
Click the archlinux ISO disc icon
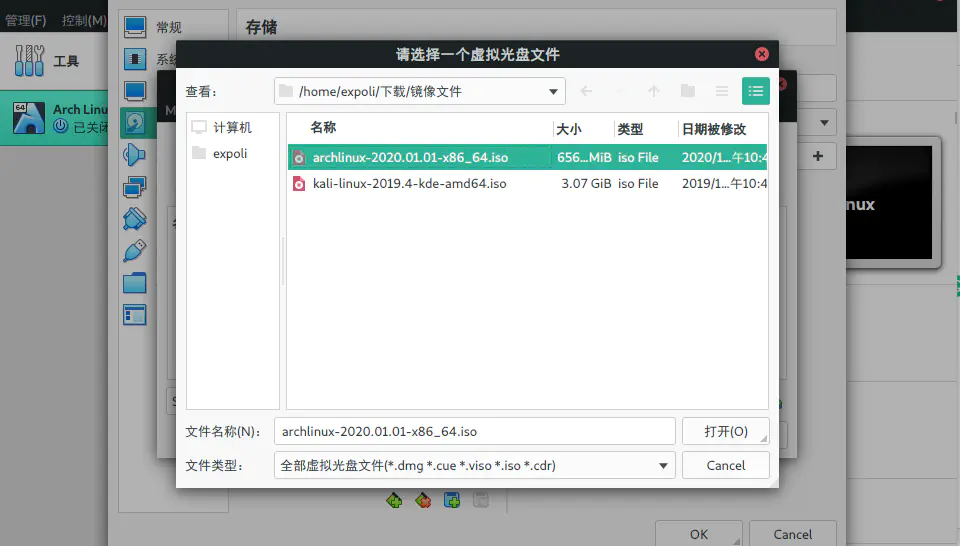click(299, 158)
